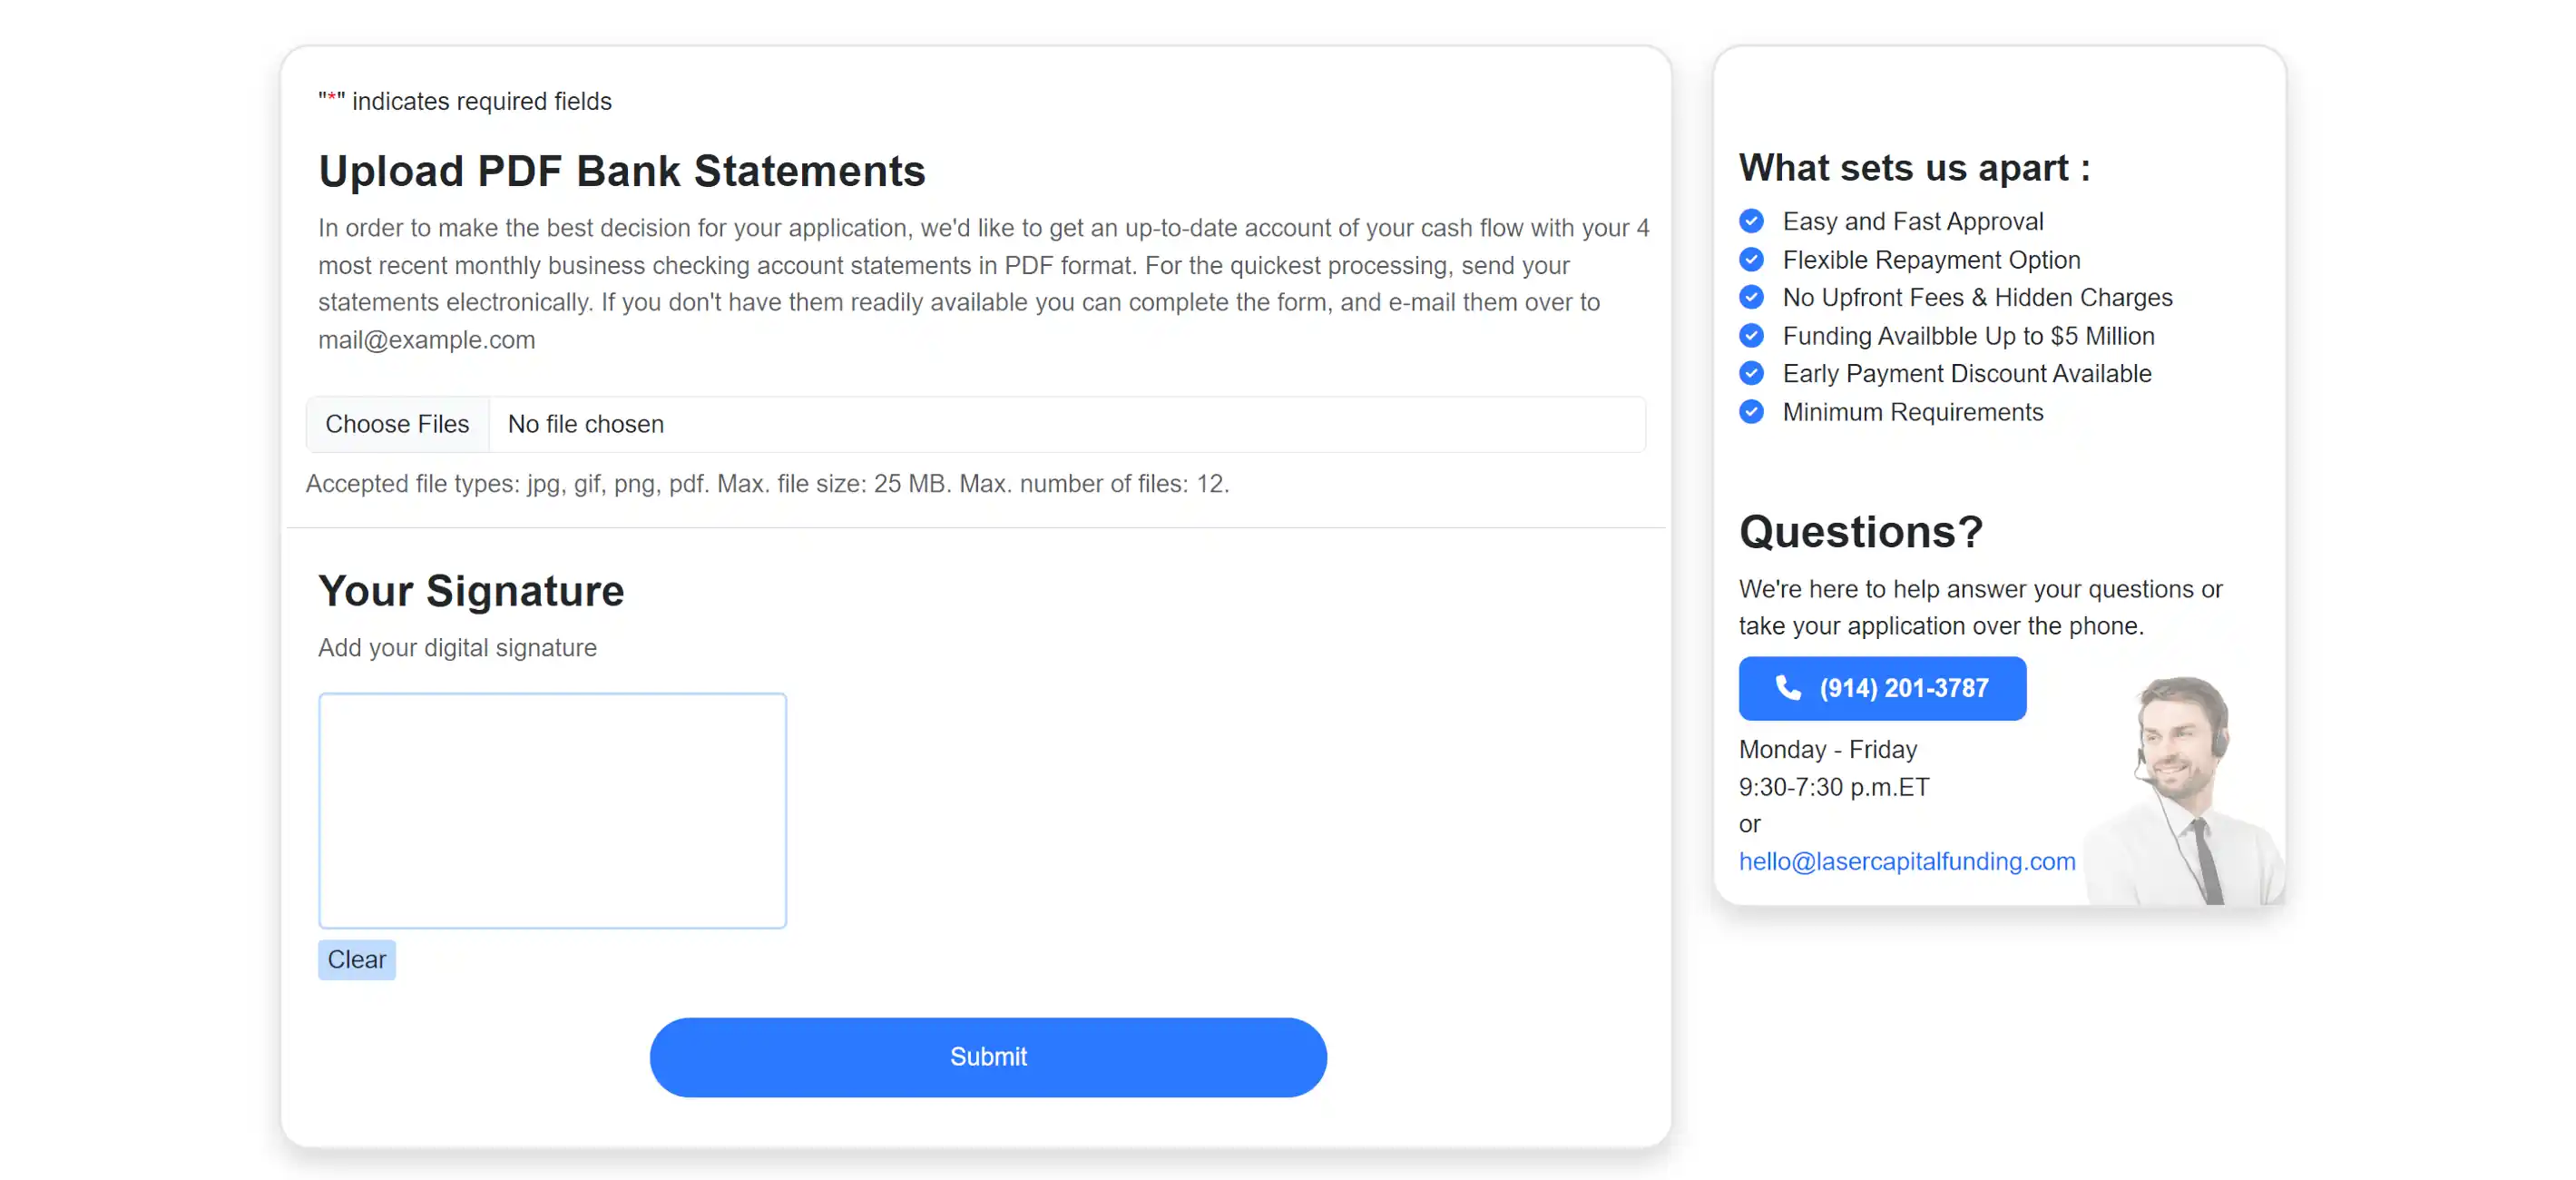Click the Your Signature heading
This screenshot has width=2576, height=1180.
coord(471,591)
